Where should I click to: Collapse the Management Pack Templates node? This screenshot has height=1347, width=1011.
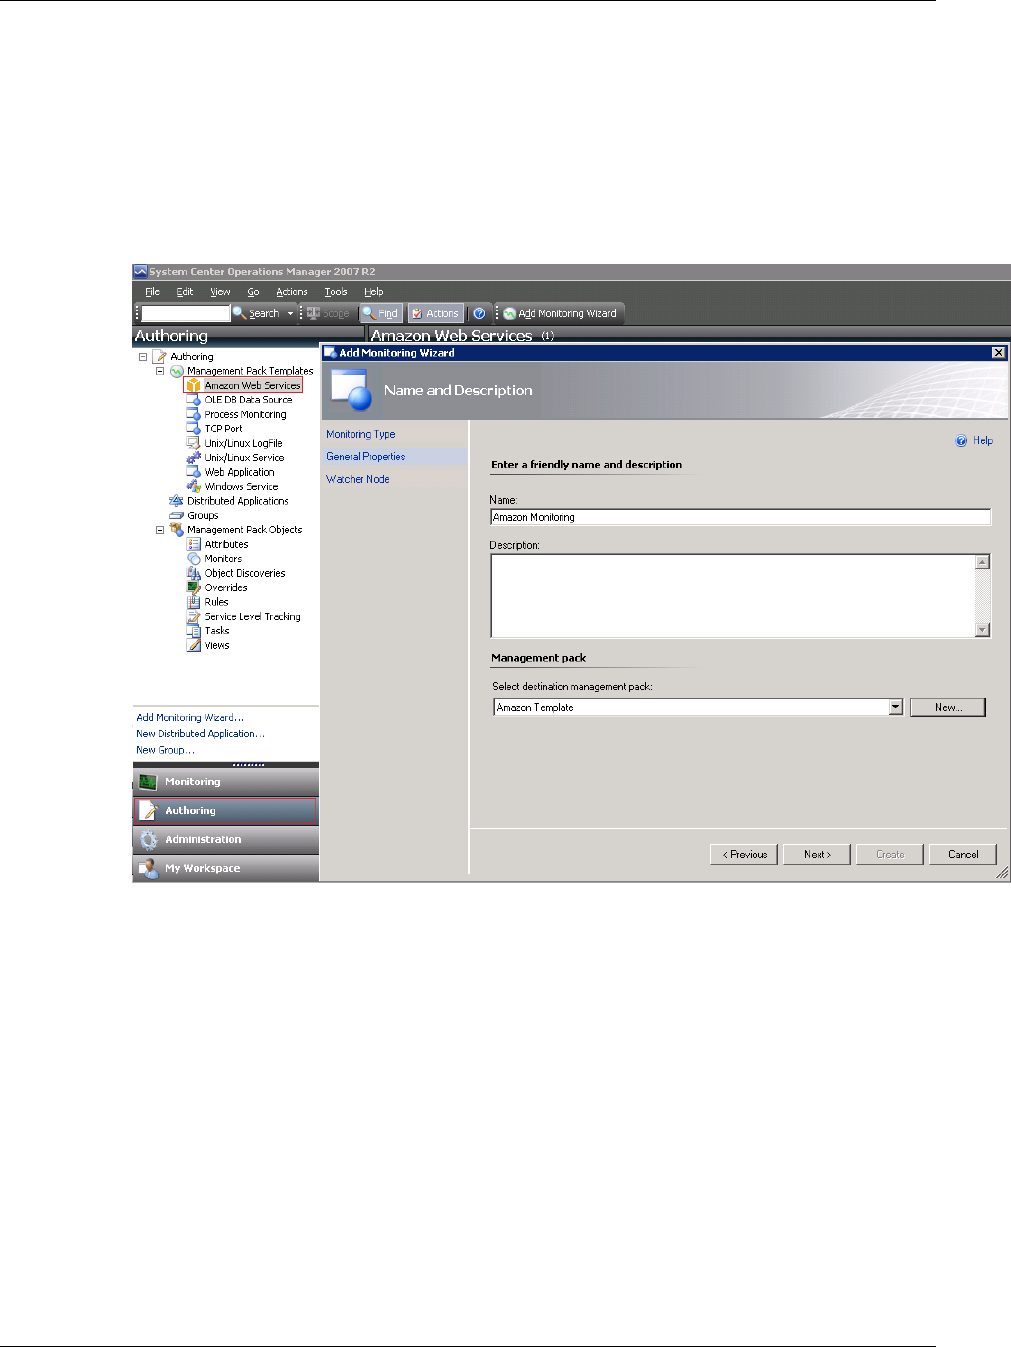pyautogui.click(x=160, y=371)
